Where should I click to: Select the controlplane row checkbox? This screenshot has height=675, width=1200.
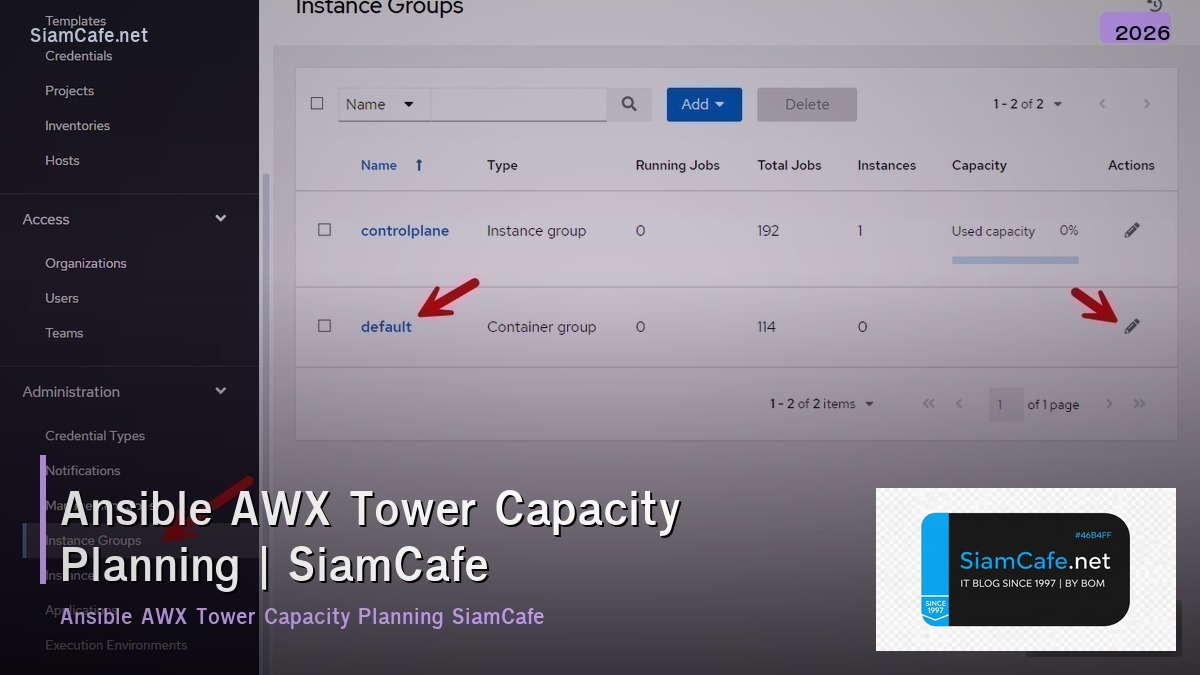[x=324, y=229]
